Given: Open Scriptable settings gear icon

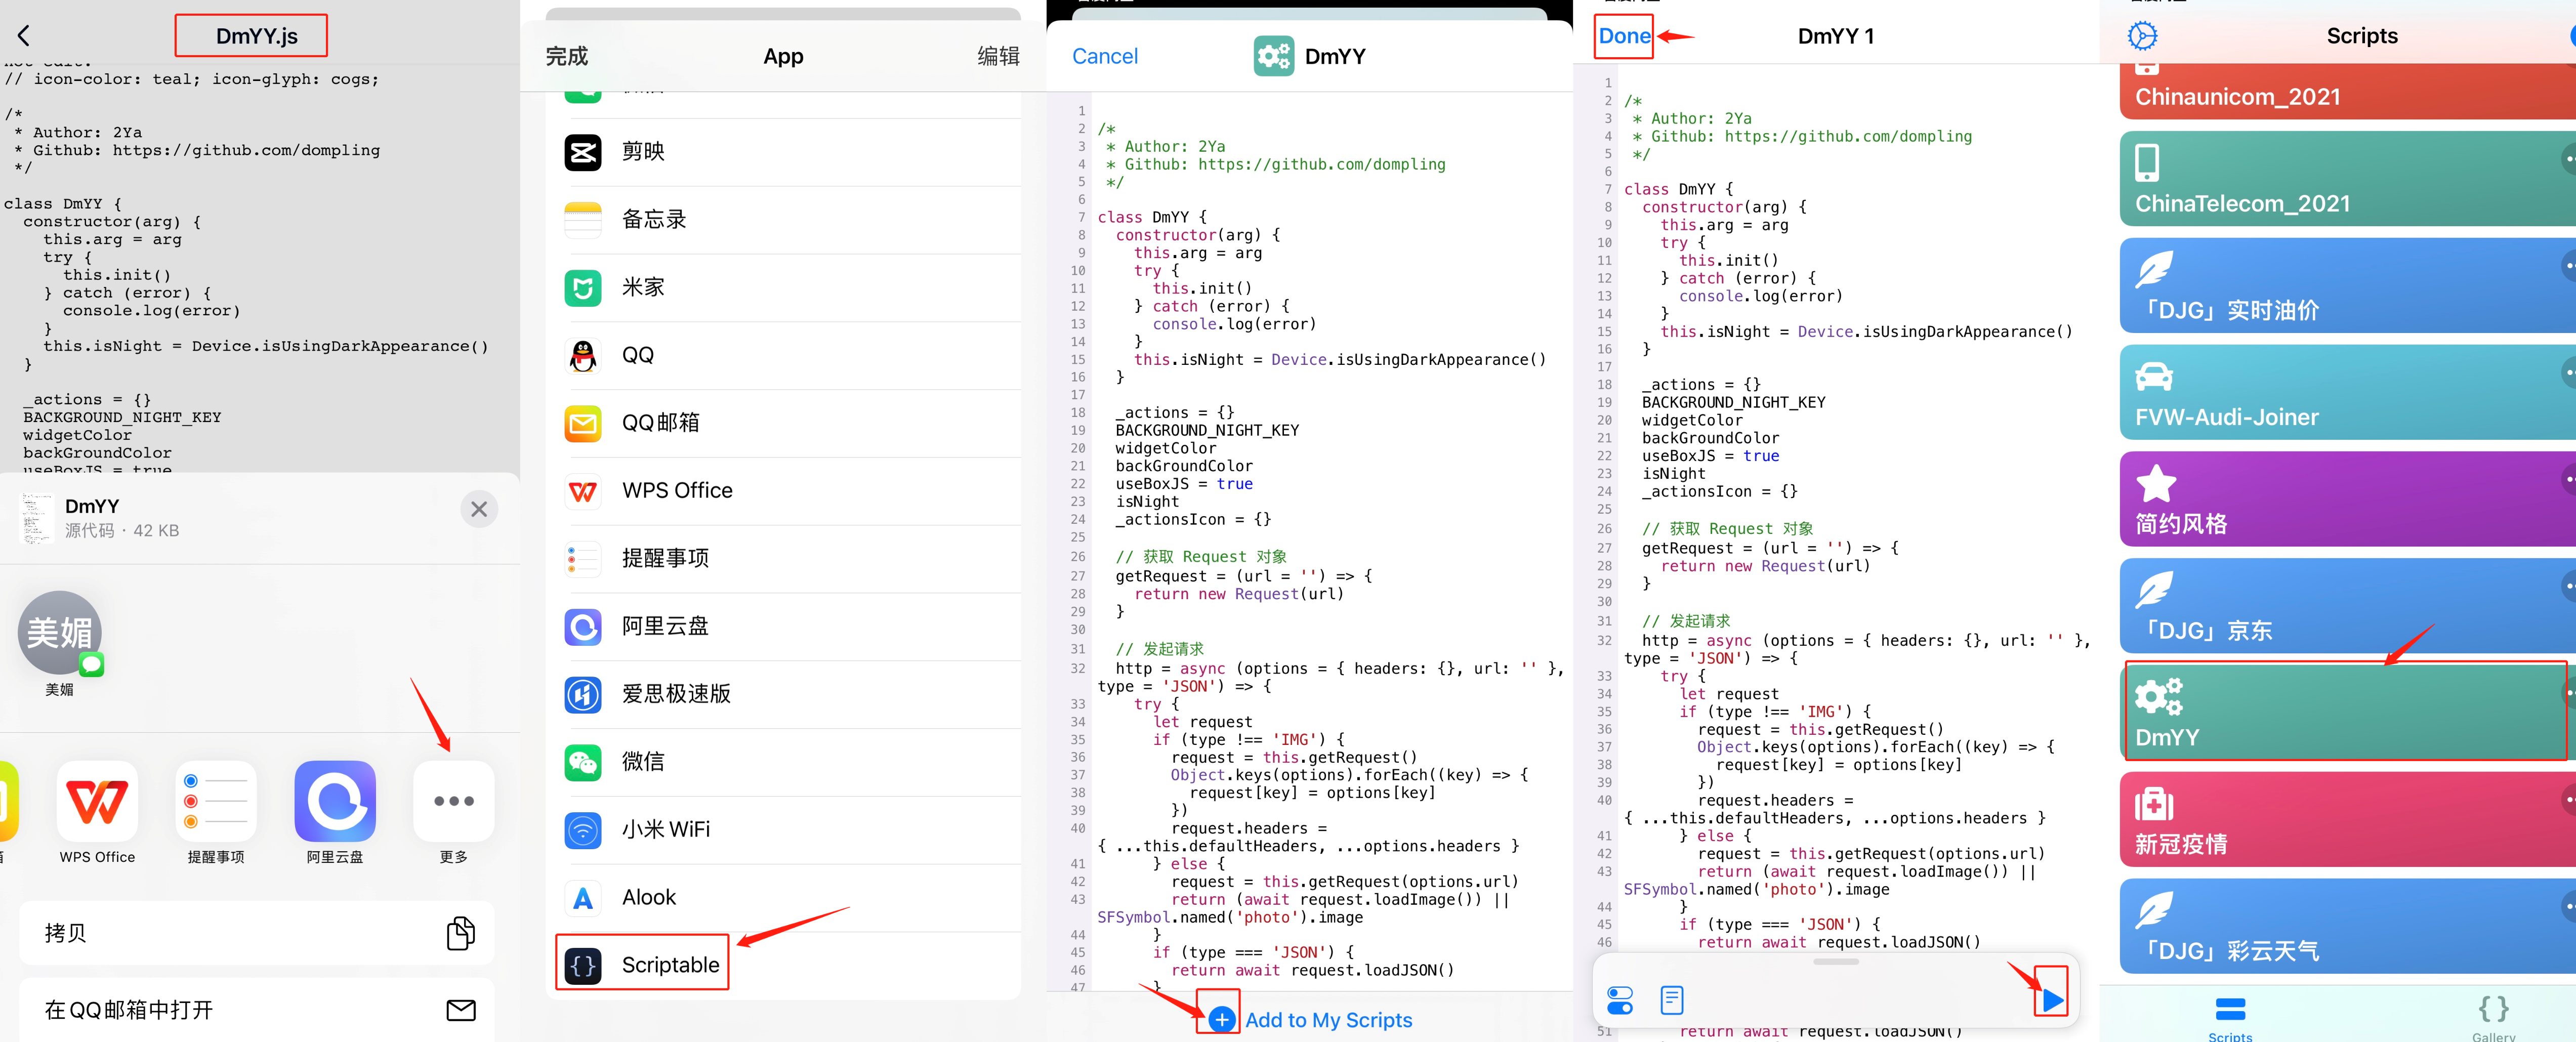Looking at the screenshot, I should tap(2142, 36).
